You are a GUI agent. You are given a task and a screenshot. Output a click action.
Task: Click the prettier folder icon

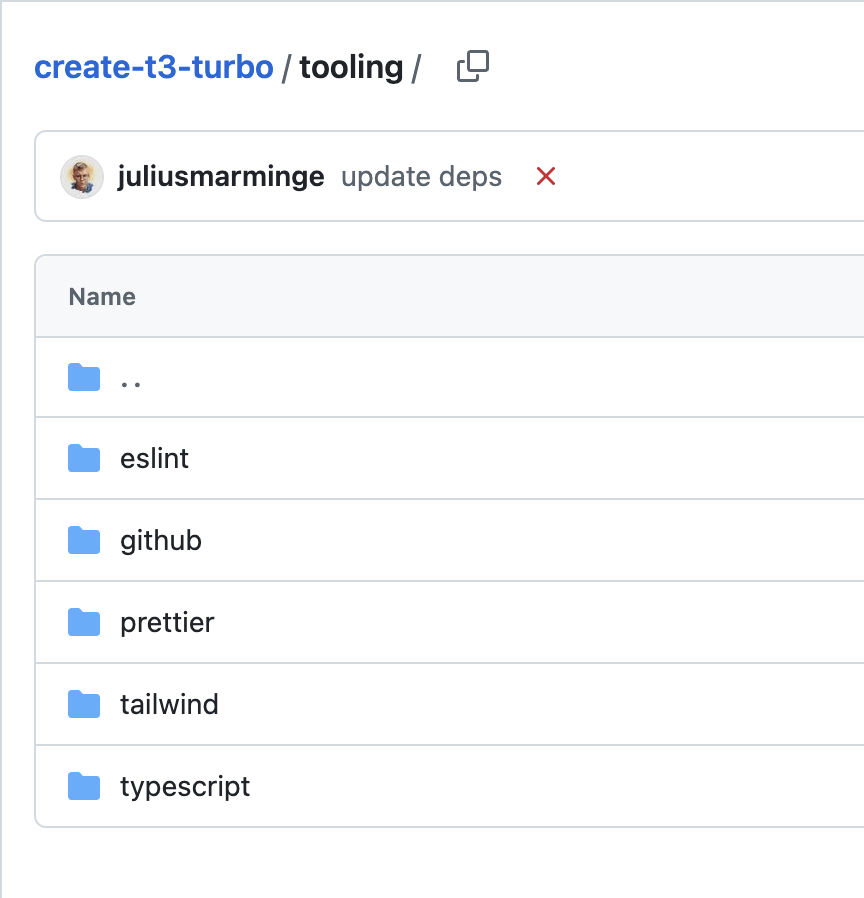click(84, 622)
